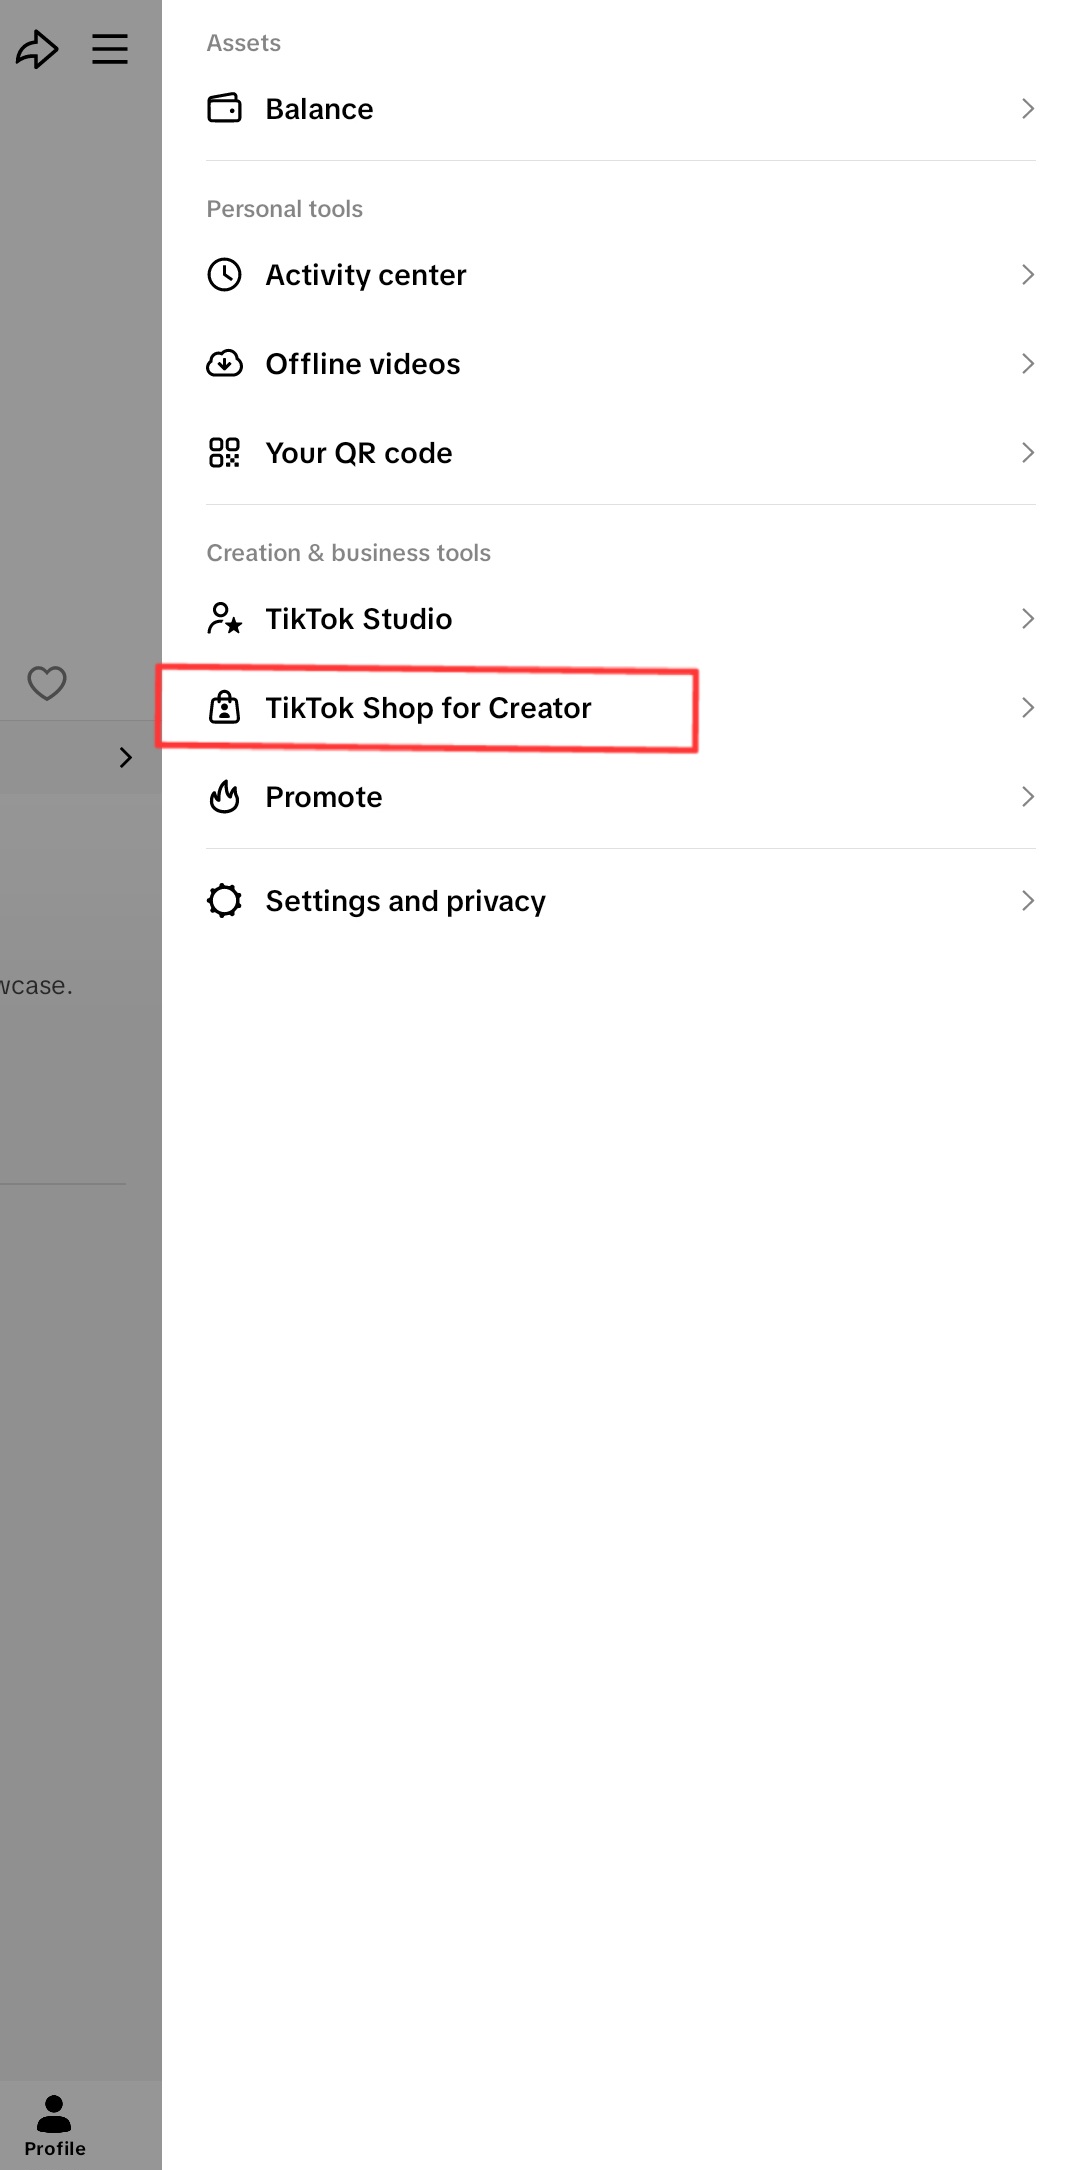
Task: Tap the Profile tab label
Action: 55,2148
